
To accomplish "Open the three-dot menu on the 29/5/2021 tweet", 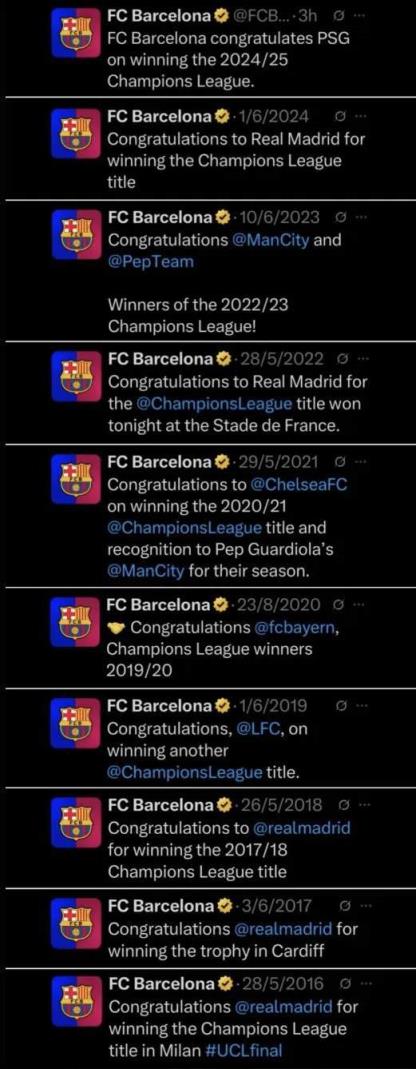I will point(361,463).
